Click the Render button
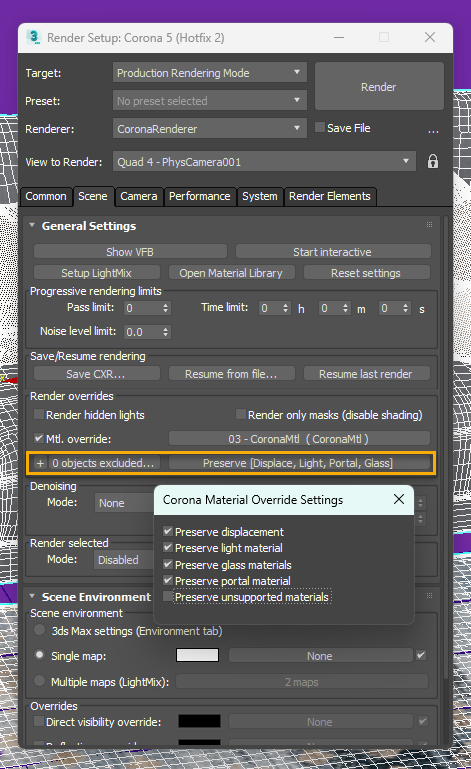471x769 pixels. point(379,86)
